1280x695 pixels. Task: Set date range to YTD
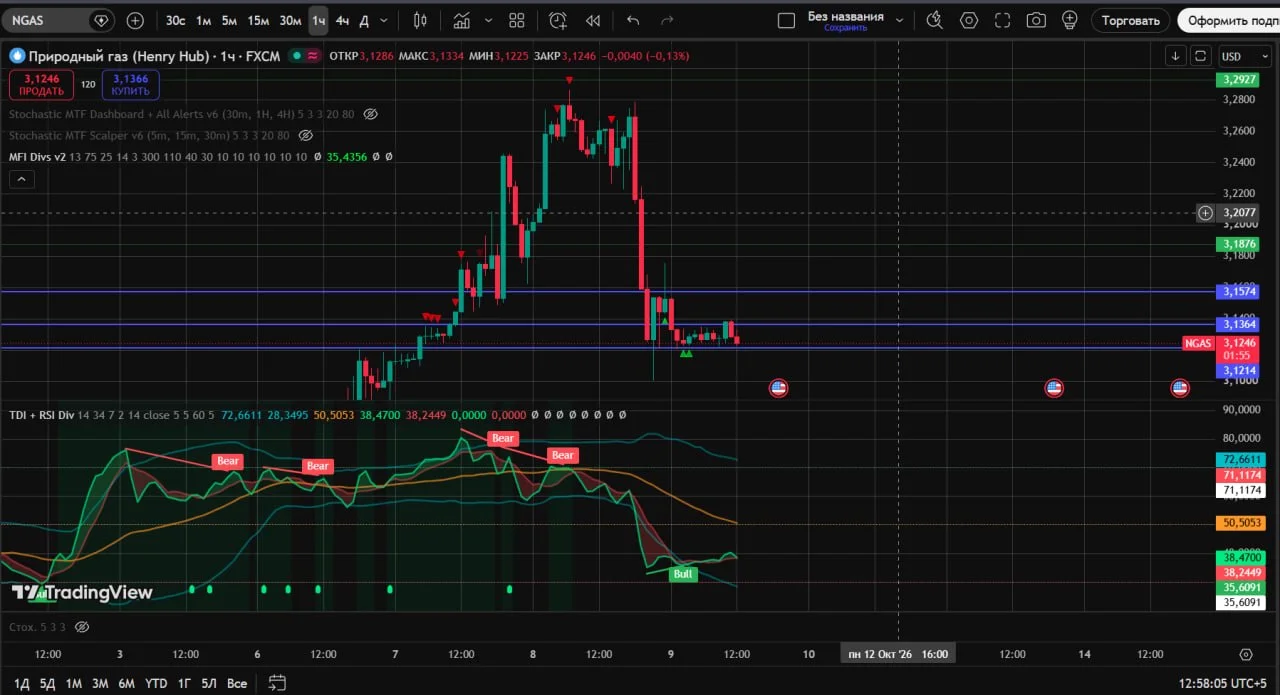156,683
